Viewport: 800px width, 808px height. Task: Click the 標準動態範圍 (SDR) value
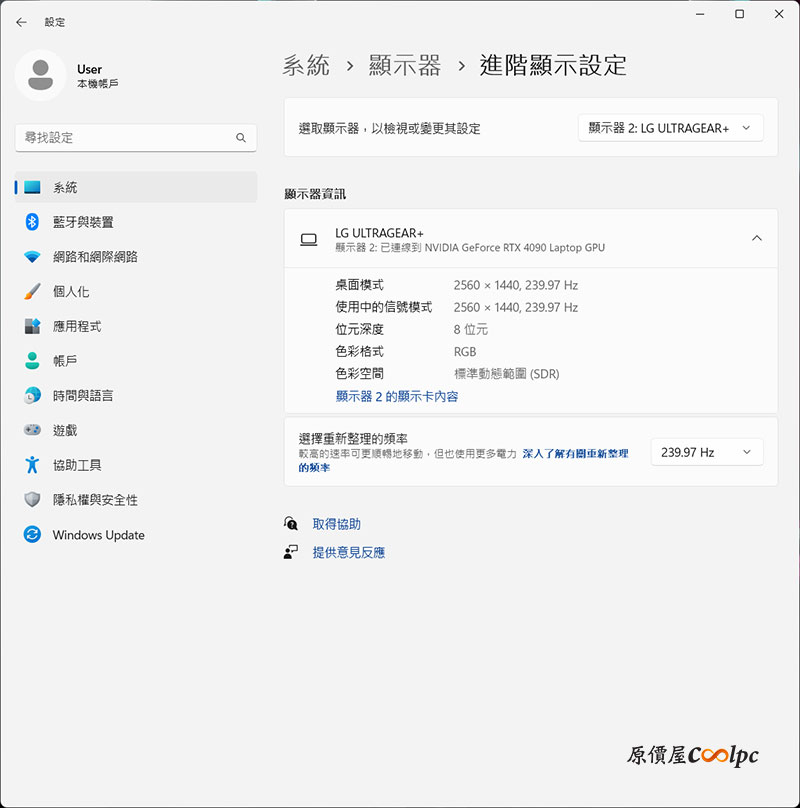507,374
